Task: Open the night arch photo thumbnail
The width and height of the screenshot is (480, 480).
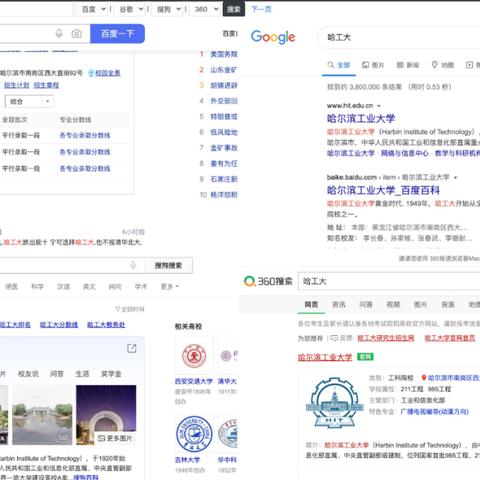Action: 106,415
